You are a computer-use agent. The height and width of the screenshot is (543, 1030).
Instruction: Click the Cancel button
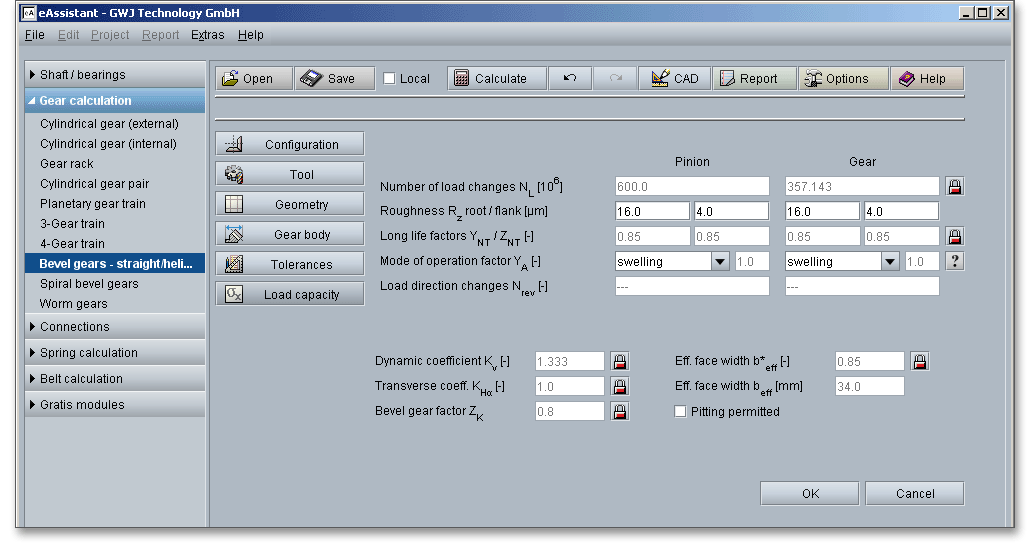pos(914,494)
